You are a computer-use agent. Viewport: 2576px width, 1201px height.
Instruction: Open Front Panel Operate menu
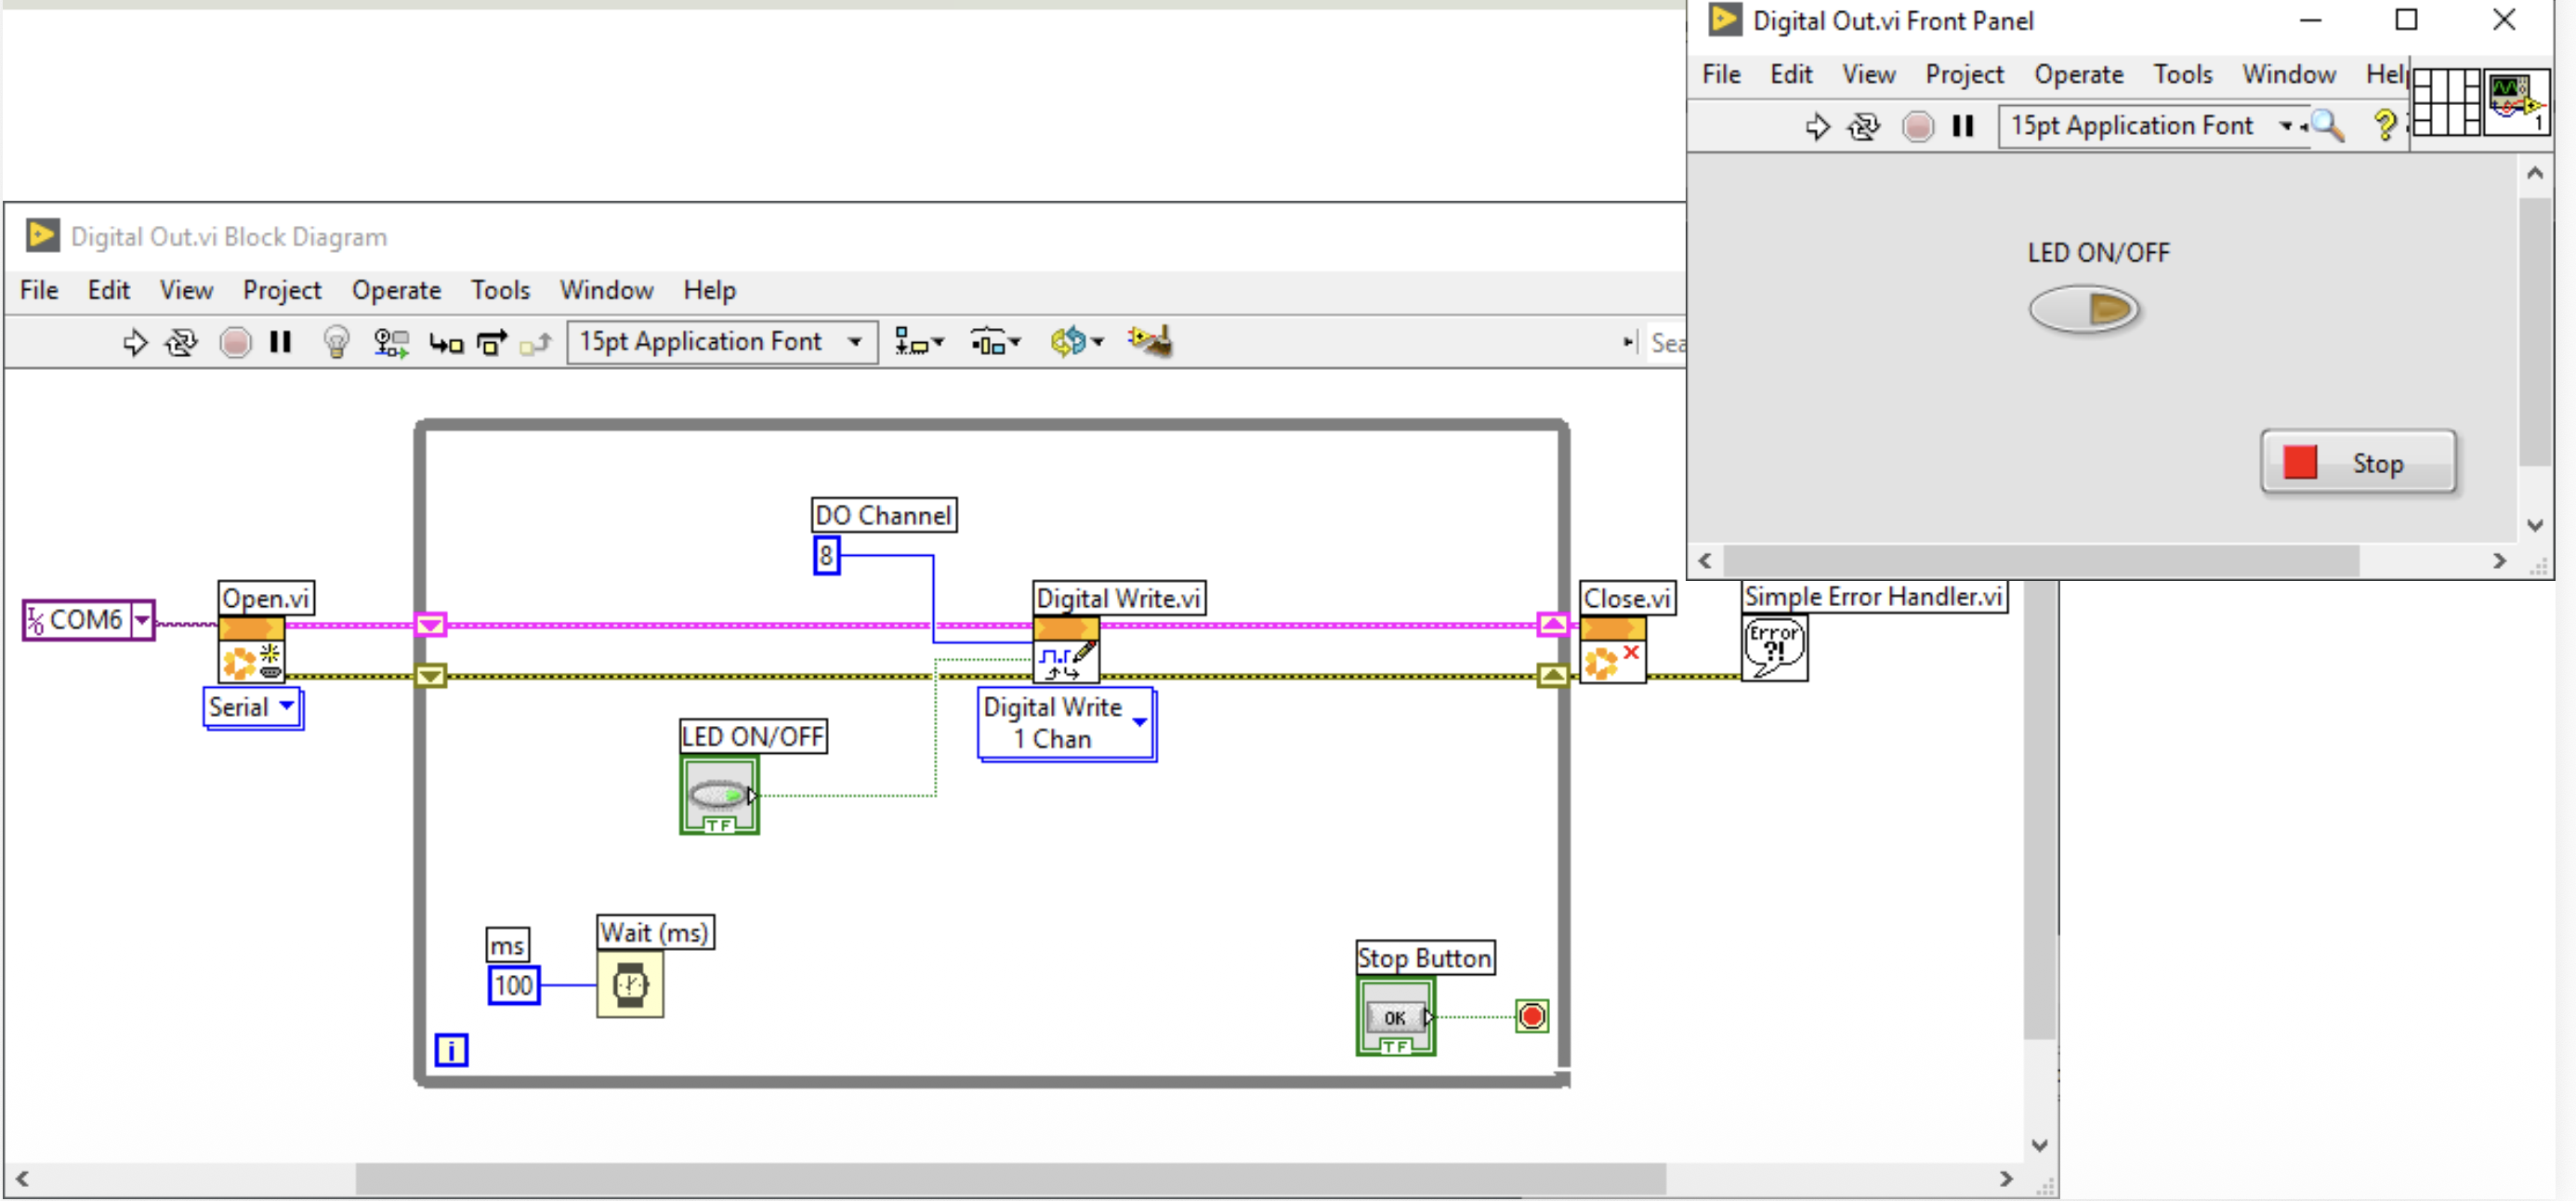point(2078,74)
